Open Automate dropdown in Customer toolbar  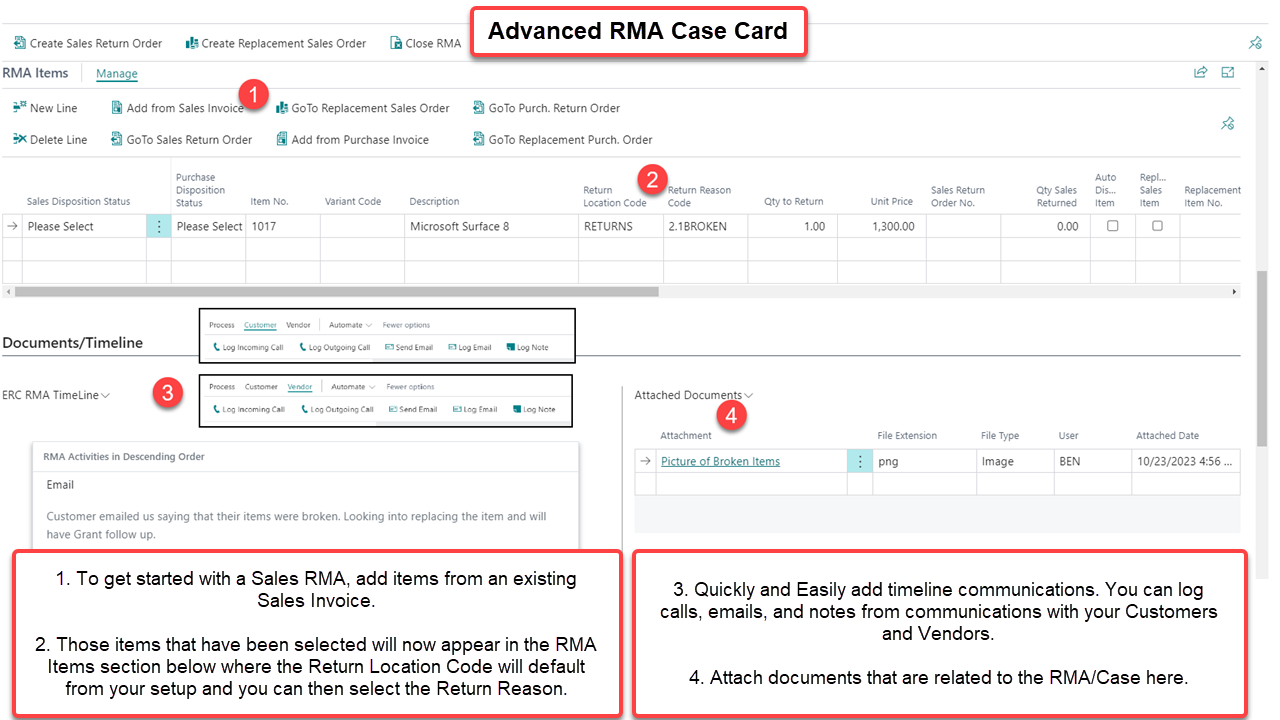tap(350, 325)
